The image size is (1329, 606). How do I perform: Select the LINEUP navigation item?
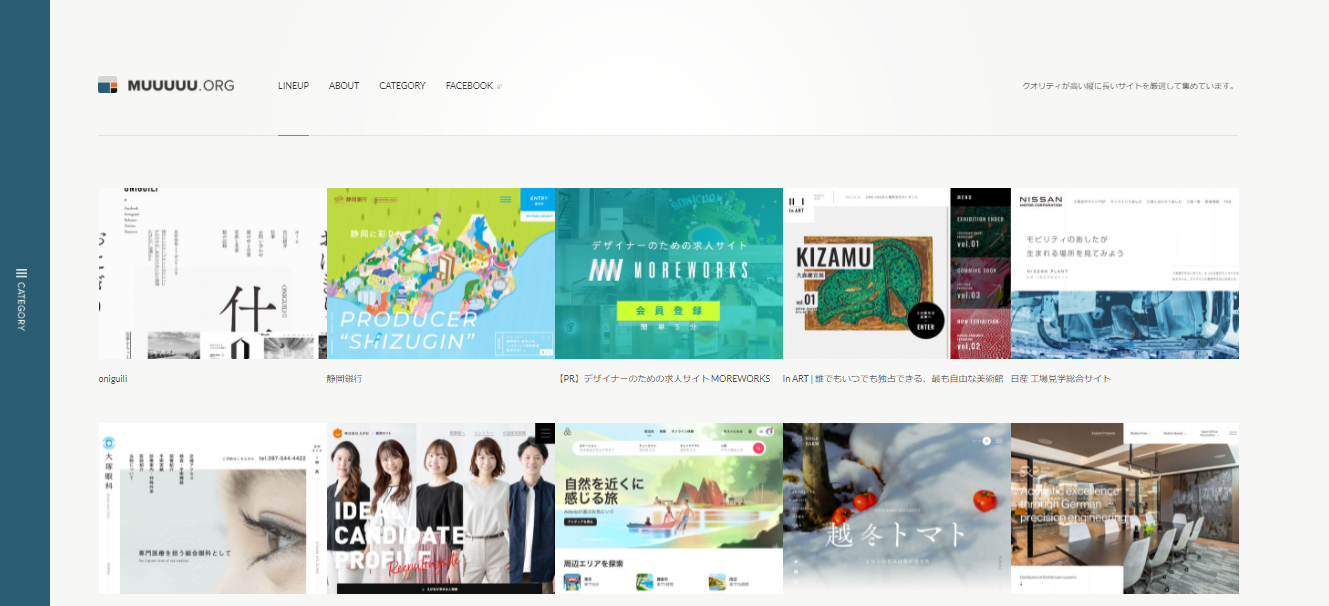pos(293,86)
